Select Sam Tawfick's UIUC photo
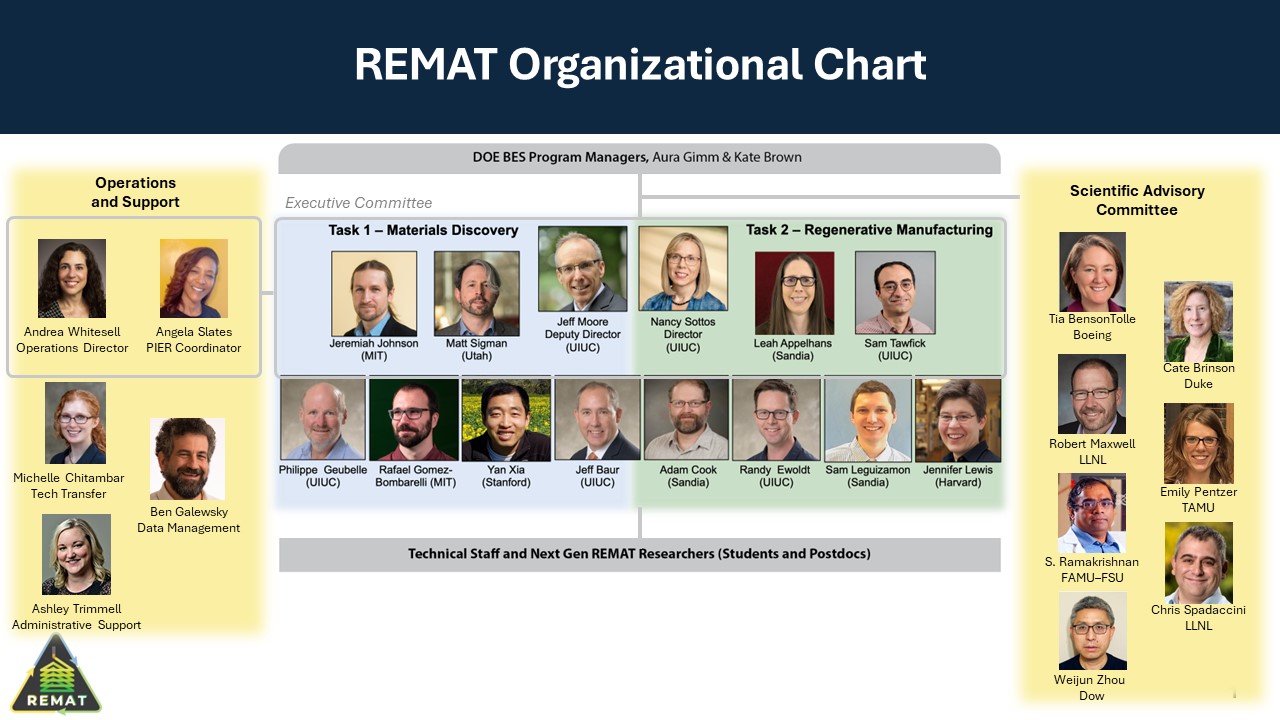The image size is (1280, 720). tap(893, 291)
